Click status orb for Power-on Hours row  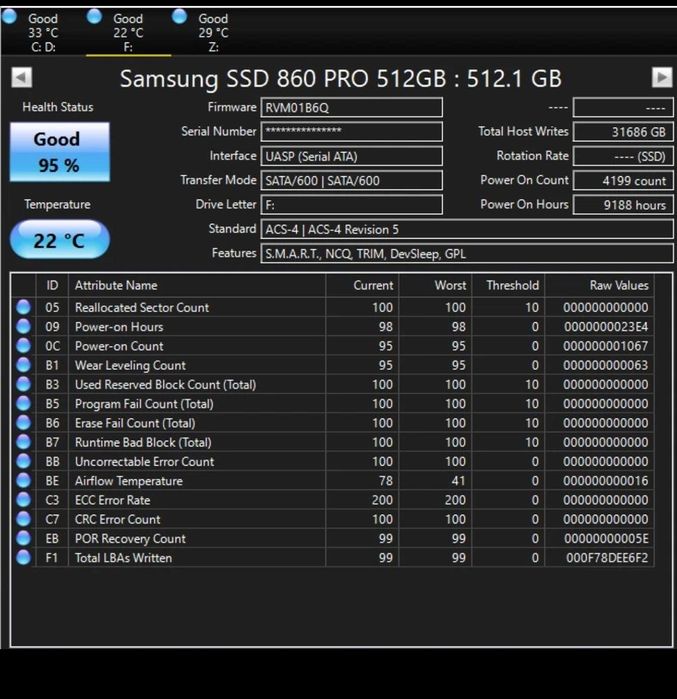point(23,326)
